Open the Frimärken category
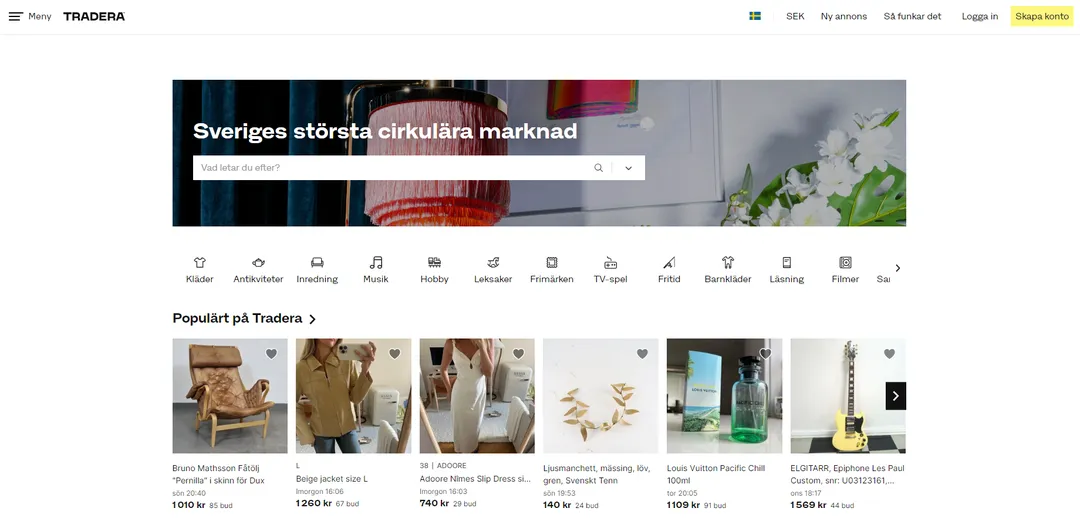This screenshot has height=518, width=1080. pyautogui.click(x=552, y=270)
